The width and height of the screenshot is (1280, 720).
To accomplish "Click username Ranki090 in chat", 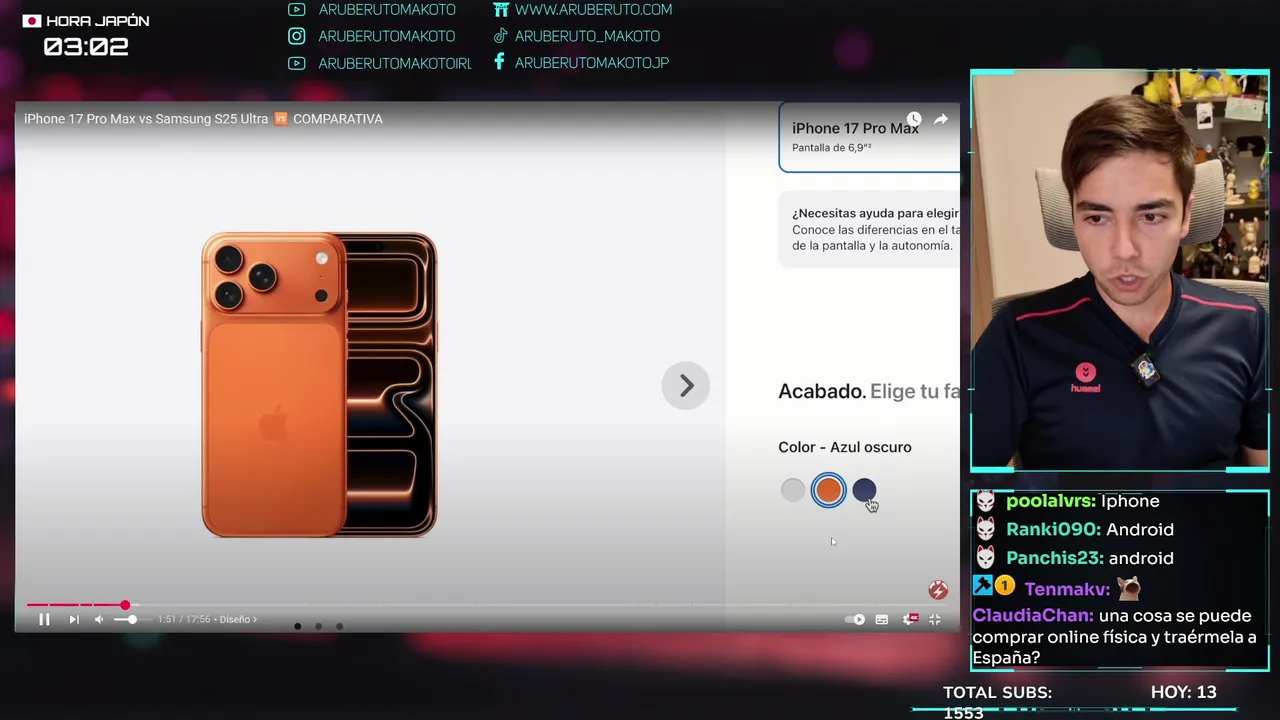I will coord(1054,530).
